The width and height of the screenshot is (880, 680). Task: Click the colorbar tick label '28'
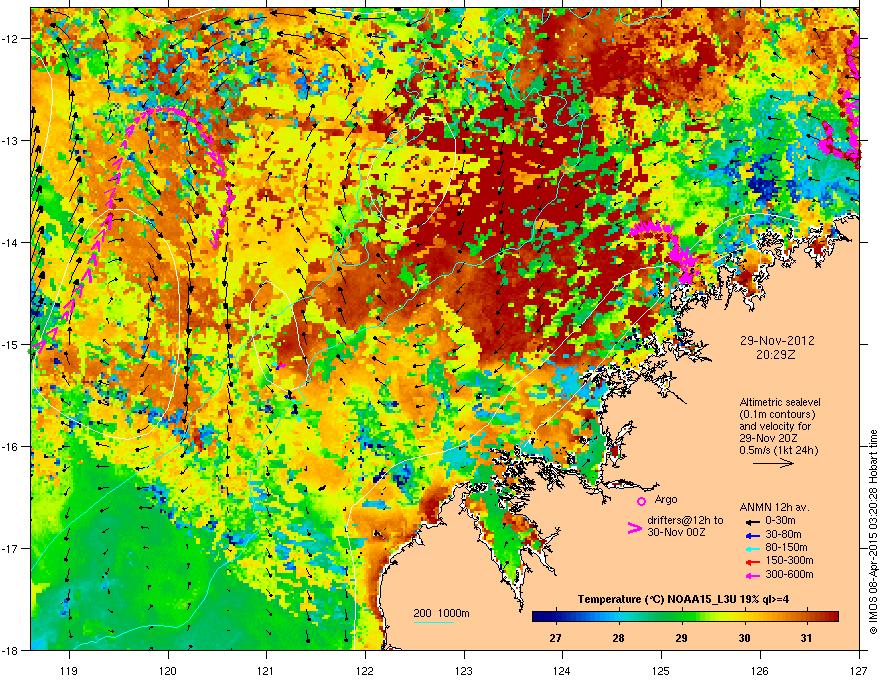tap(618, 638)
